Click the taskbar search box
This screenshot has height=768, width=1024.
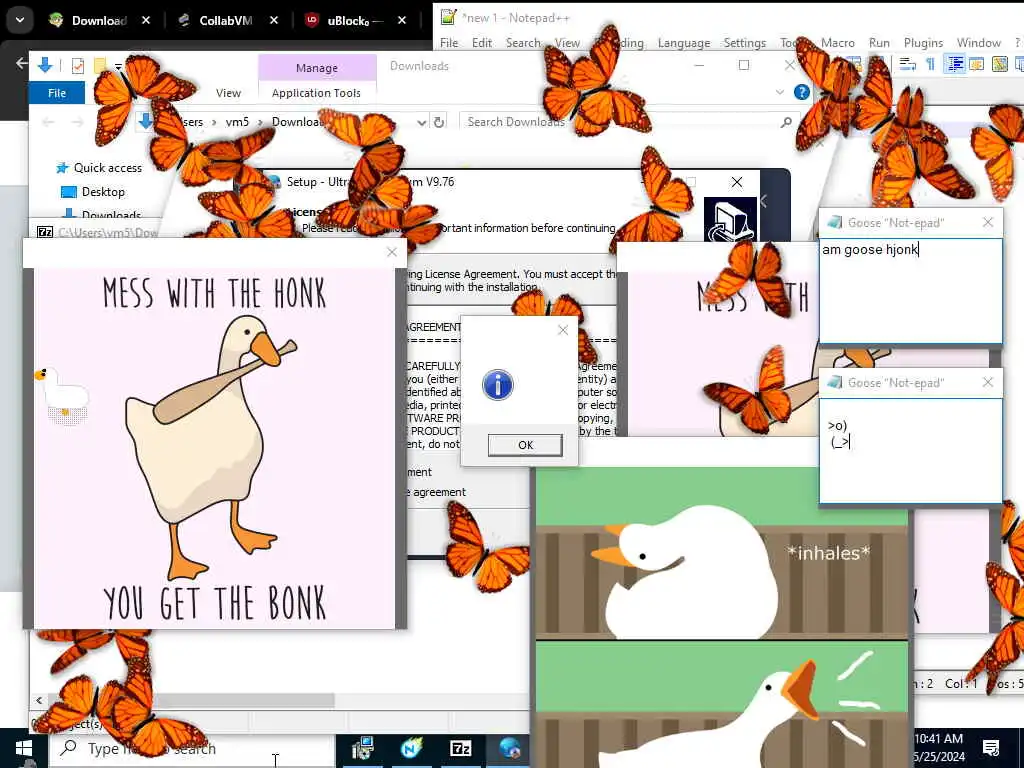click(193, 748)
